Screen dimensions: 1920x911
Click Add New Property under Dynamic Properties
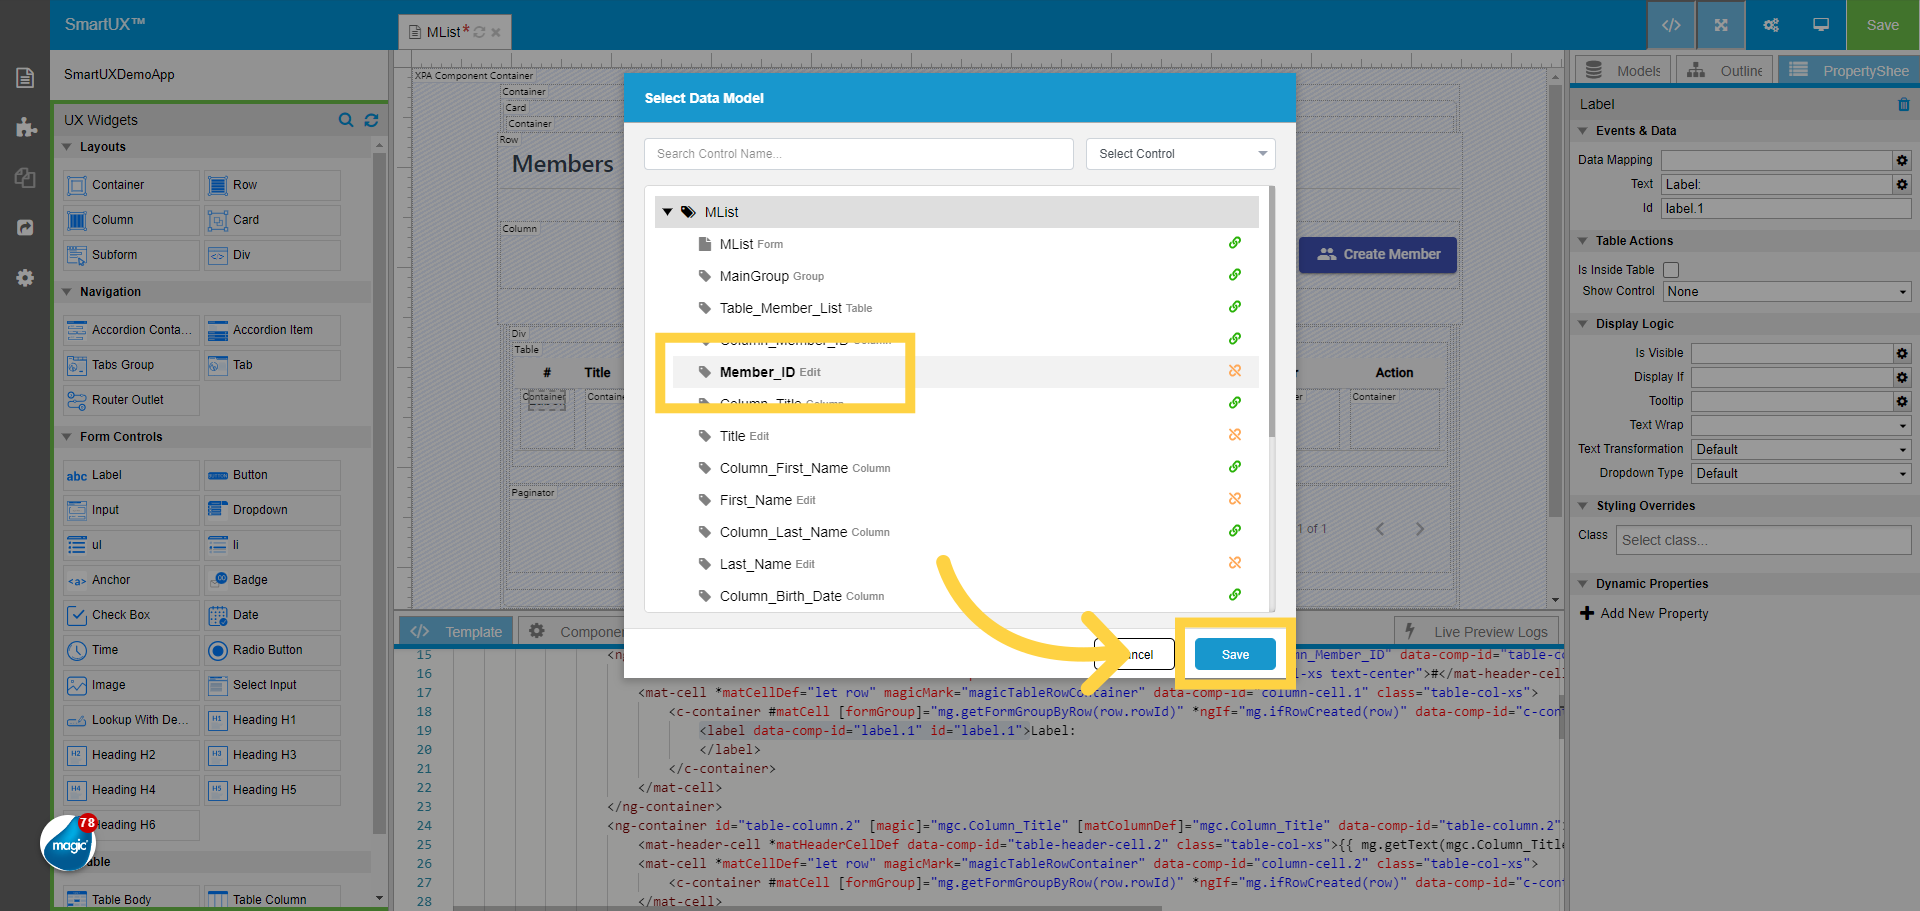(1643, 613)
